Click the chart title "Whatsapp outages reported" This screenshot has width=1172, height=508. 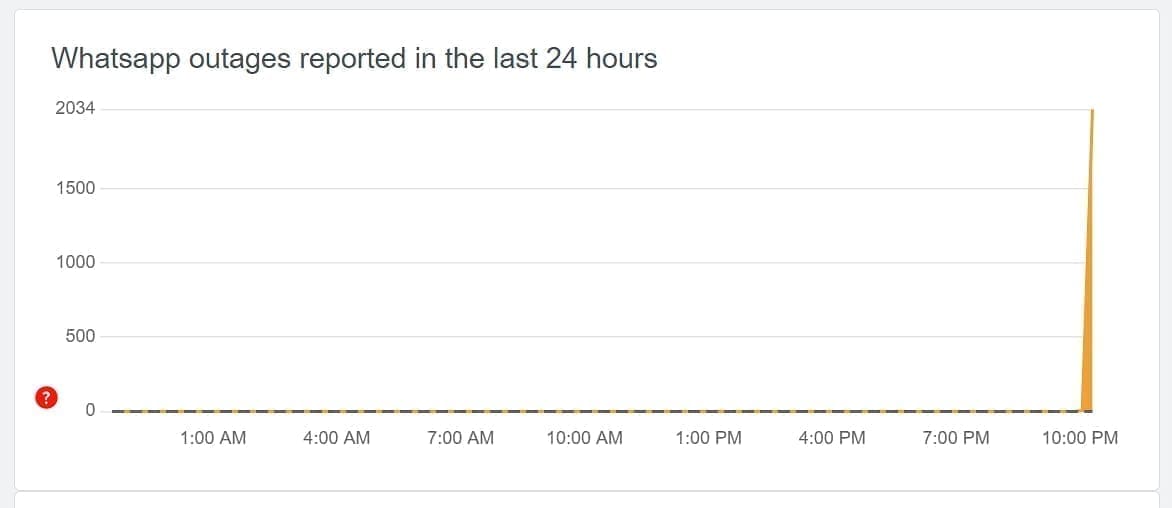(x=354, y=59)
